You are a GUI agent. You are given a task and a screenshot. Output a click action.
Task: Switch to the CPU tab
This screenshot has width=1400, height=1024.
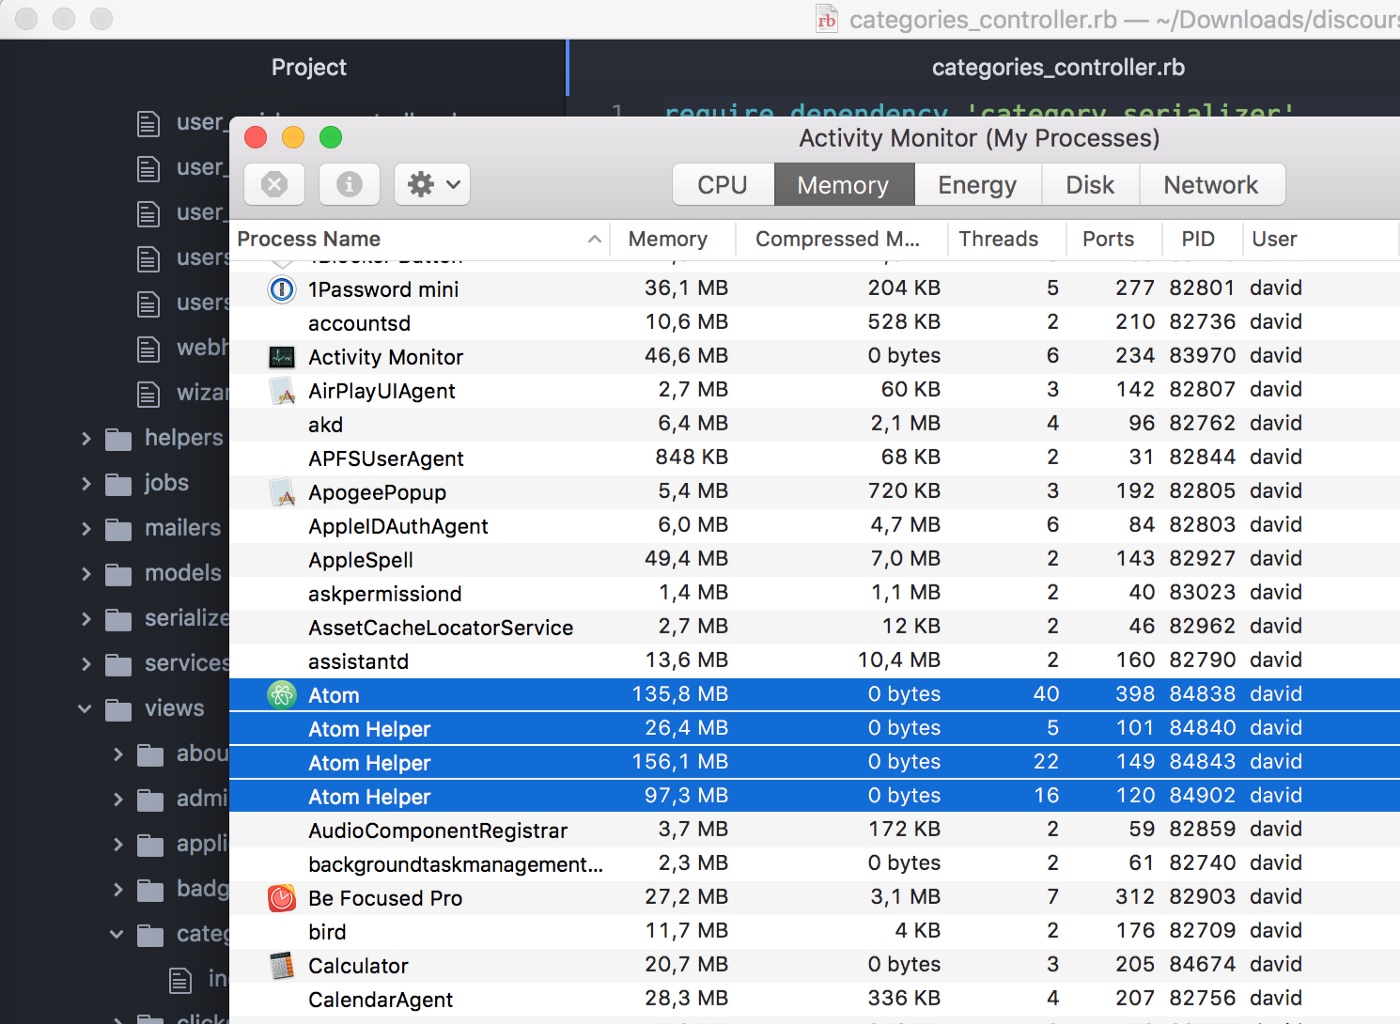coord(722,185)
